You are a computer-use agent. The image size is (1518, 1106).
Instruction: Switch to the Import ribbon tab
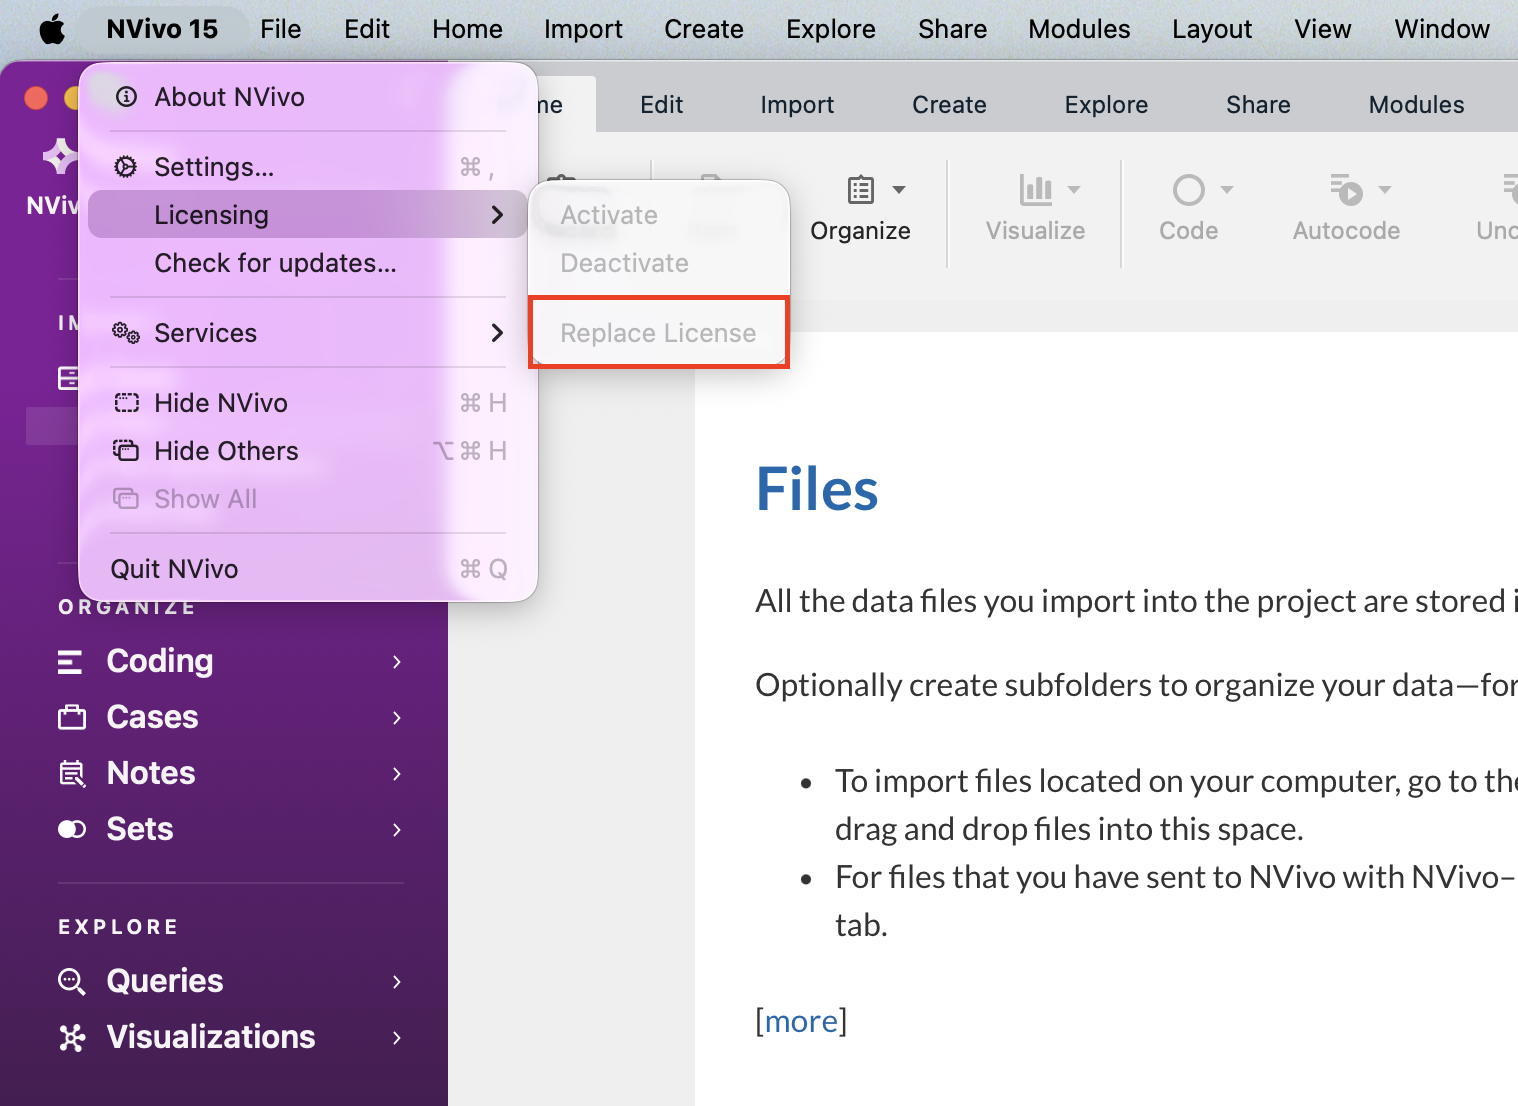coord(797,105)
